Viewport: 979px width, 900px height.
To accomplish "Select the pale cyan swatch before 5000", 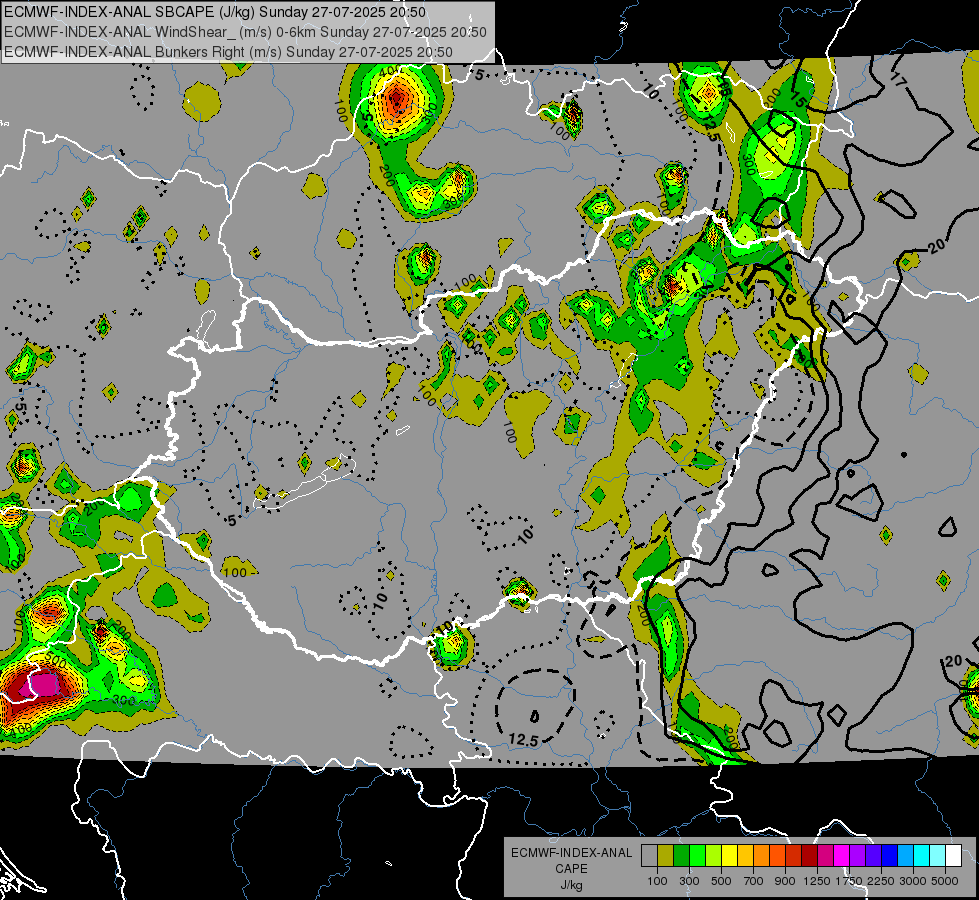I will [x=938, y=856].
